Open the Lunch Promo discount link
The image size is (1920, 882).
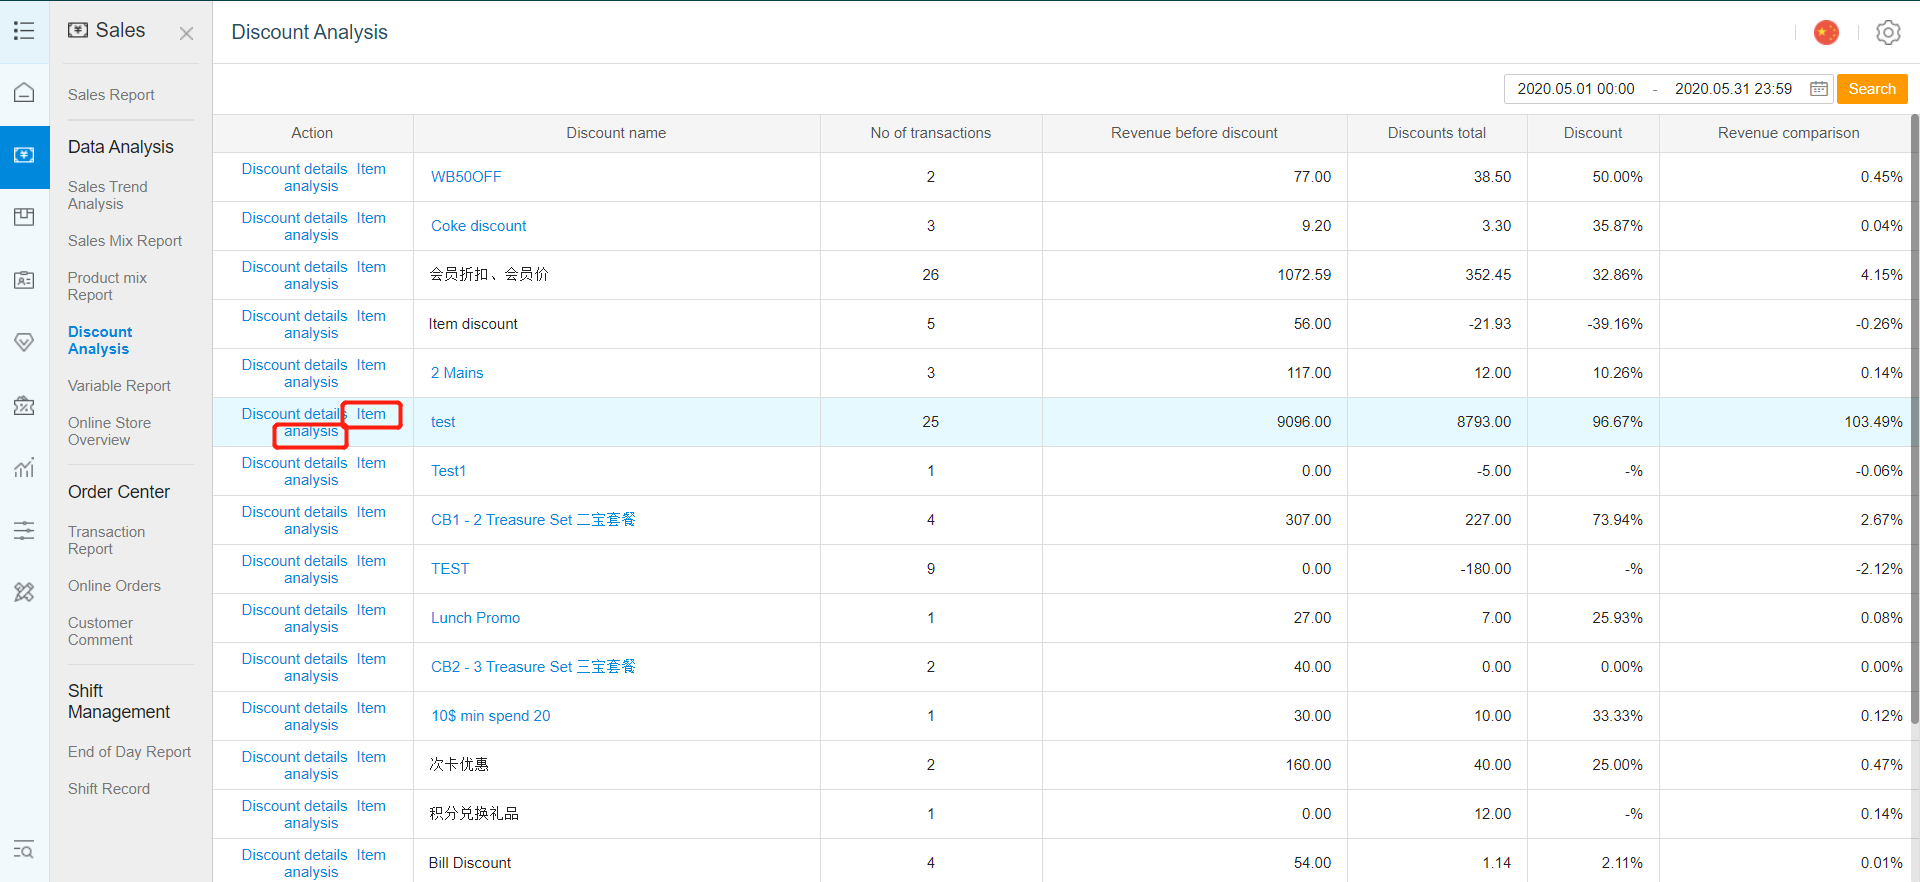click(x=475, y=618)
